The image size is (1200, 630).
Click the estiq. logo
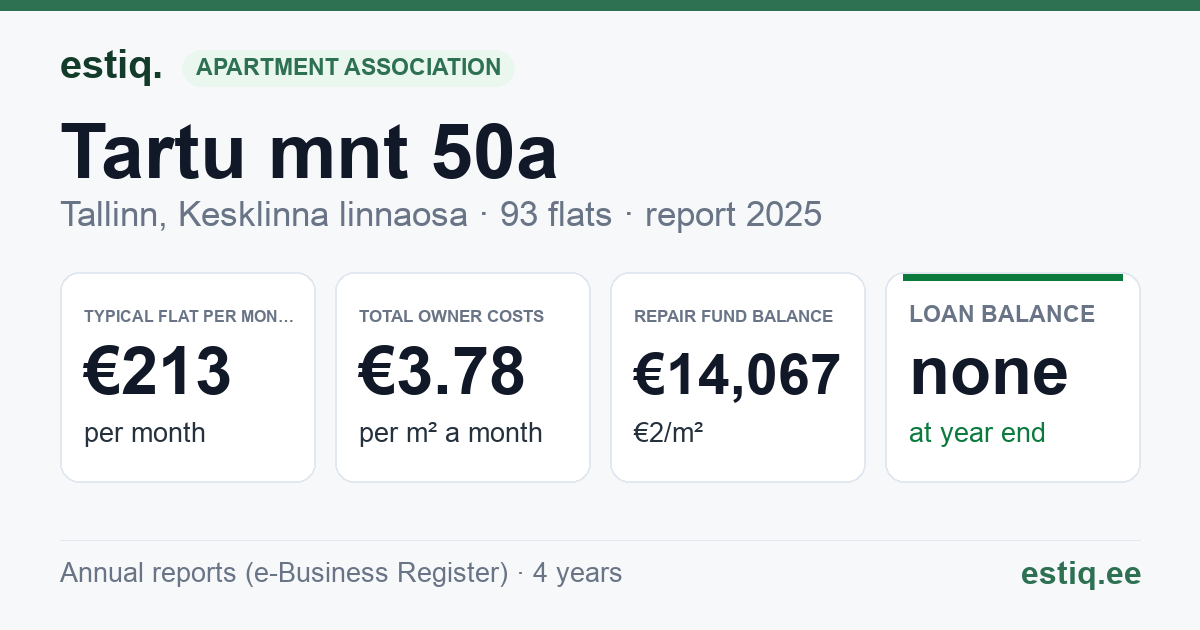[111, 66]
